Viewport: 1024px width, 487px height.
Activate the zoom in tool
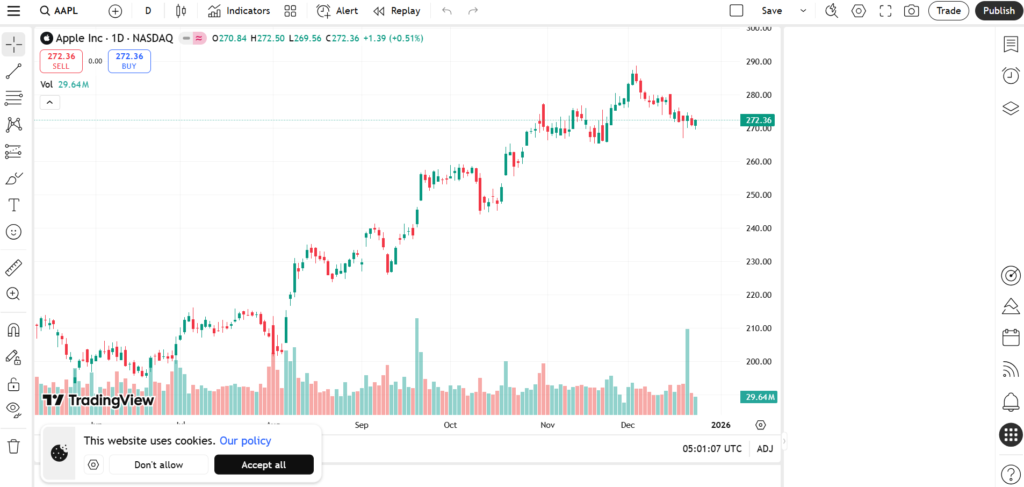click(14, 294)
